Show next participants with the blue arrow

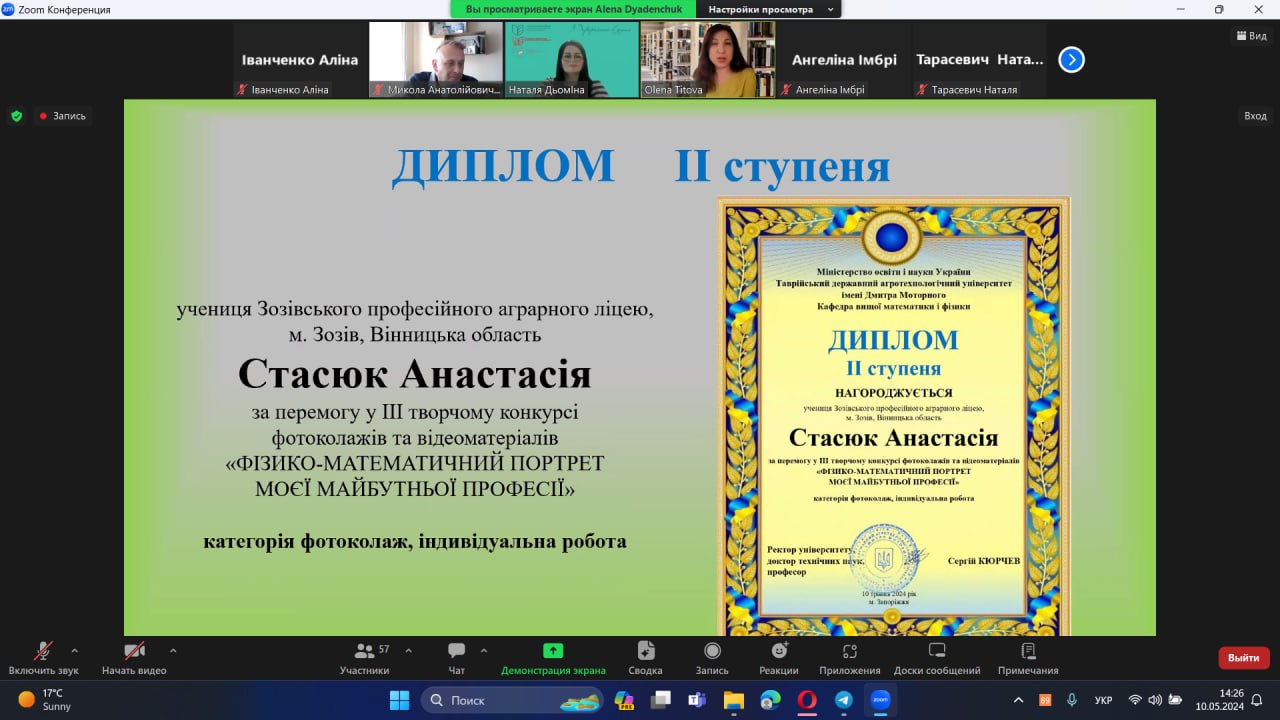coord(1071,60)
